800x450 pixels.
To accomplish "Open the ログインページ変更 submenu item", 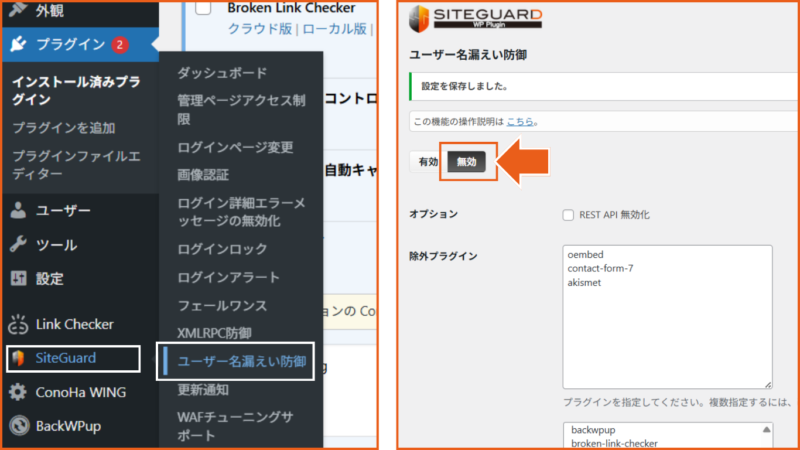I will tap(235, 147).
